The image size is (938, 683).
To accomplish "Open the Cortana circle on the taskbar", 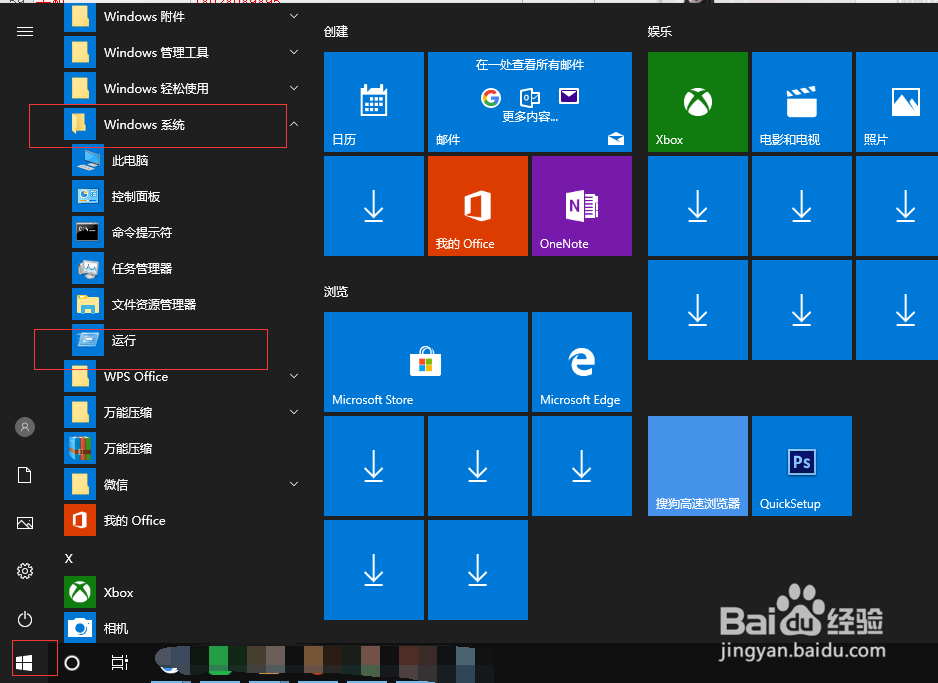I will pyautogui.click(x=72, y=663).
